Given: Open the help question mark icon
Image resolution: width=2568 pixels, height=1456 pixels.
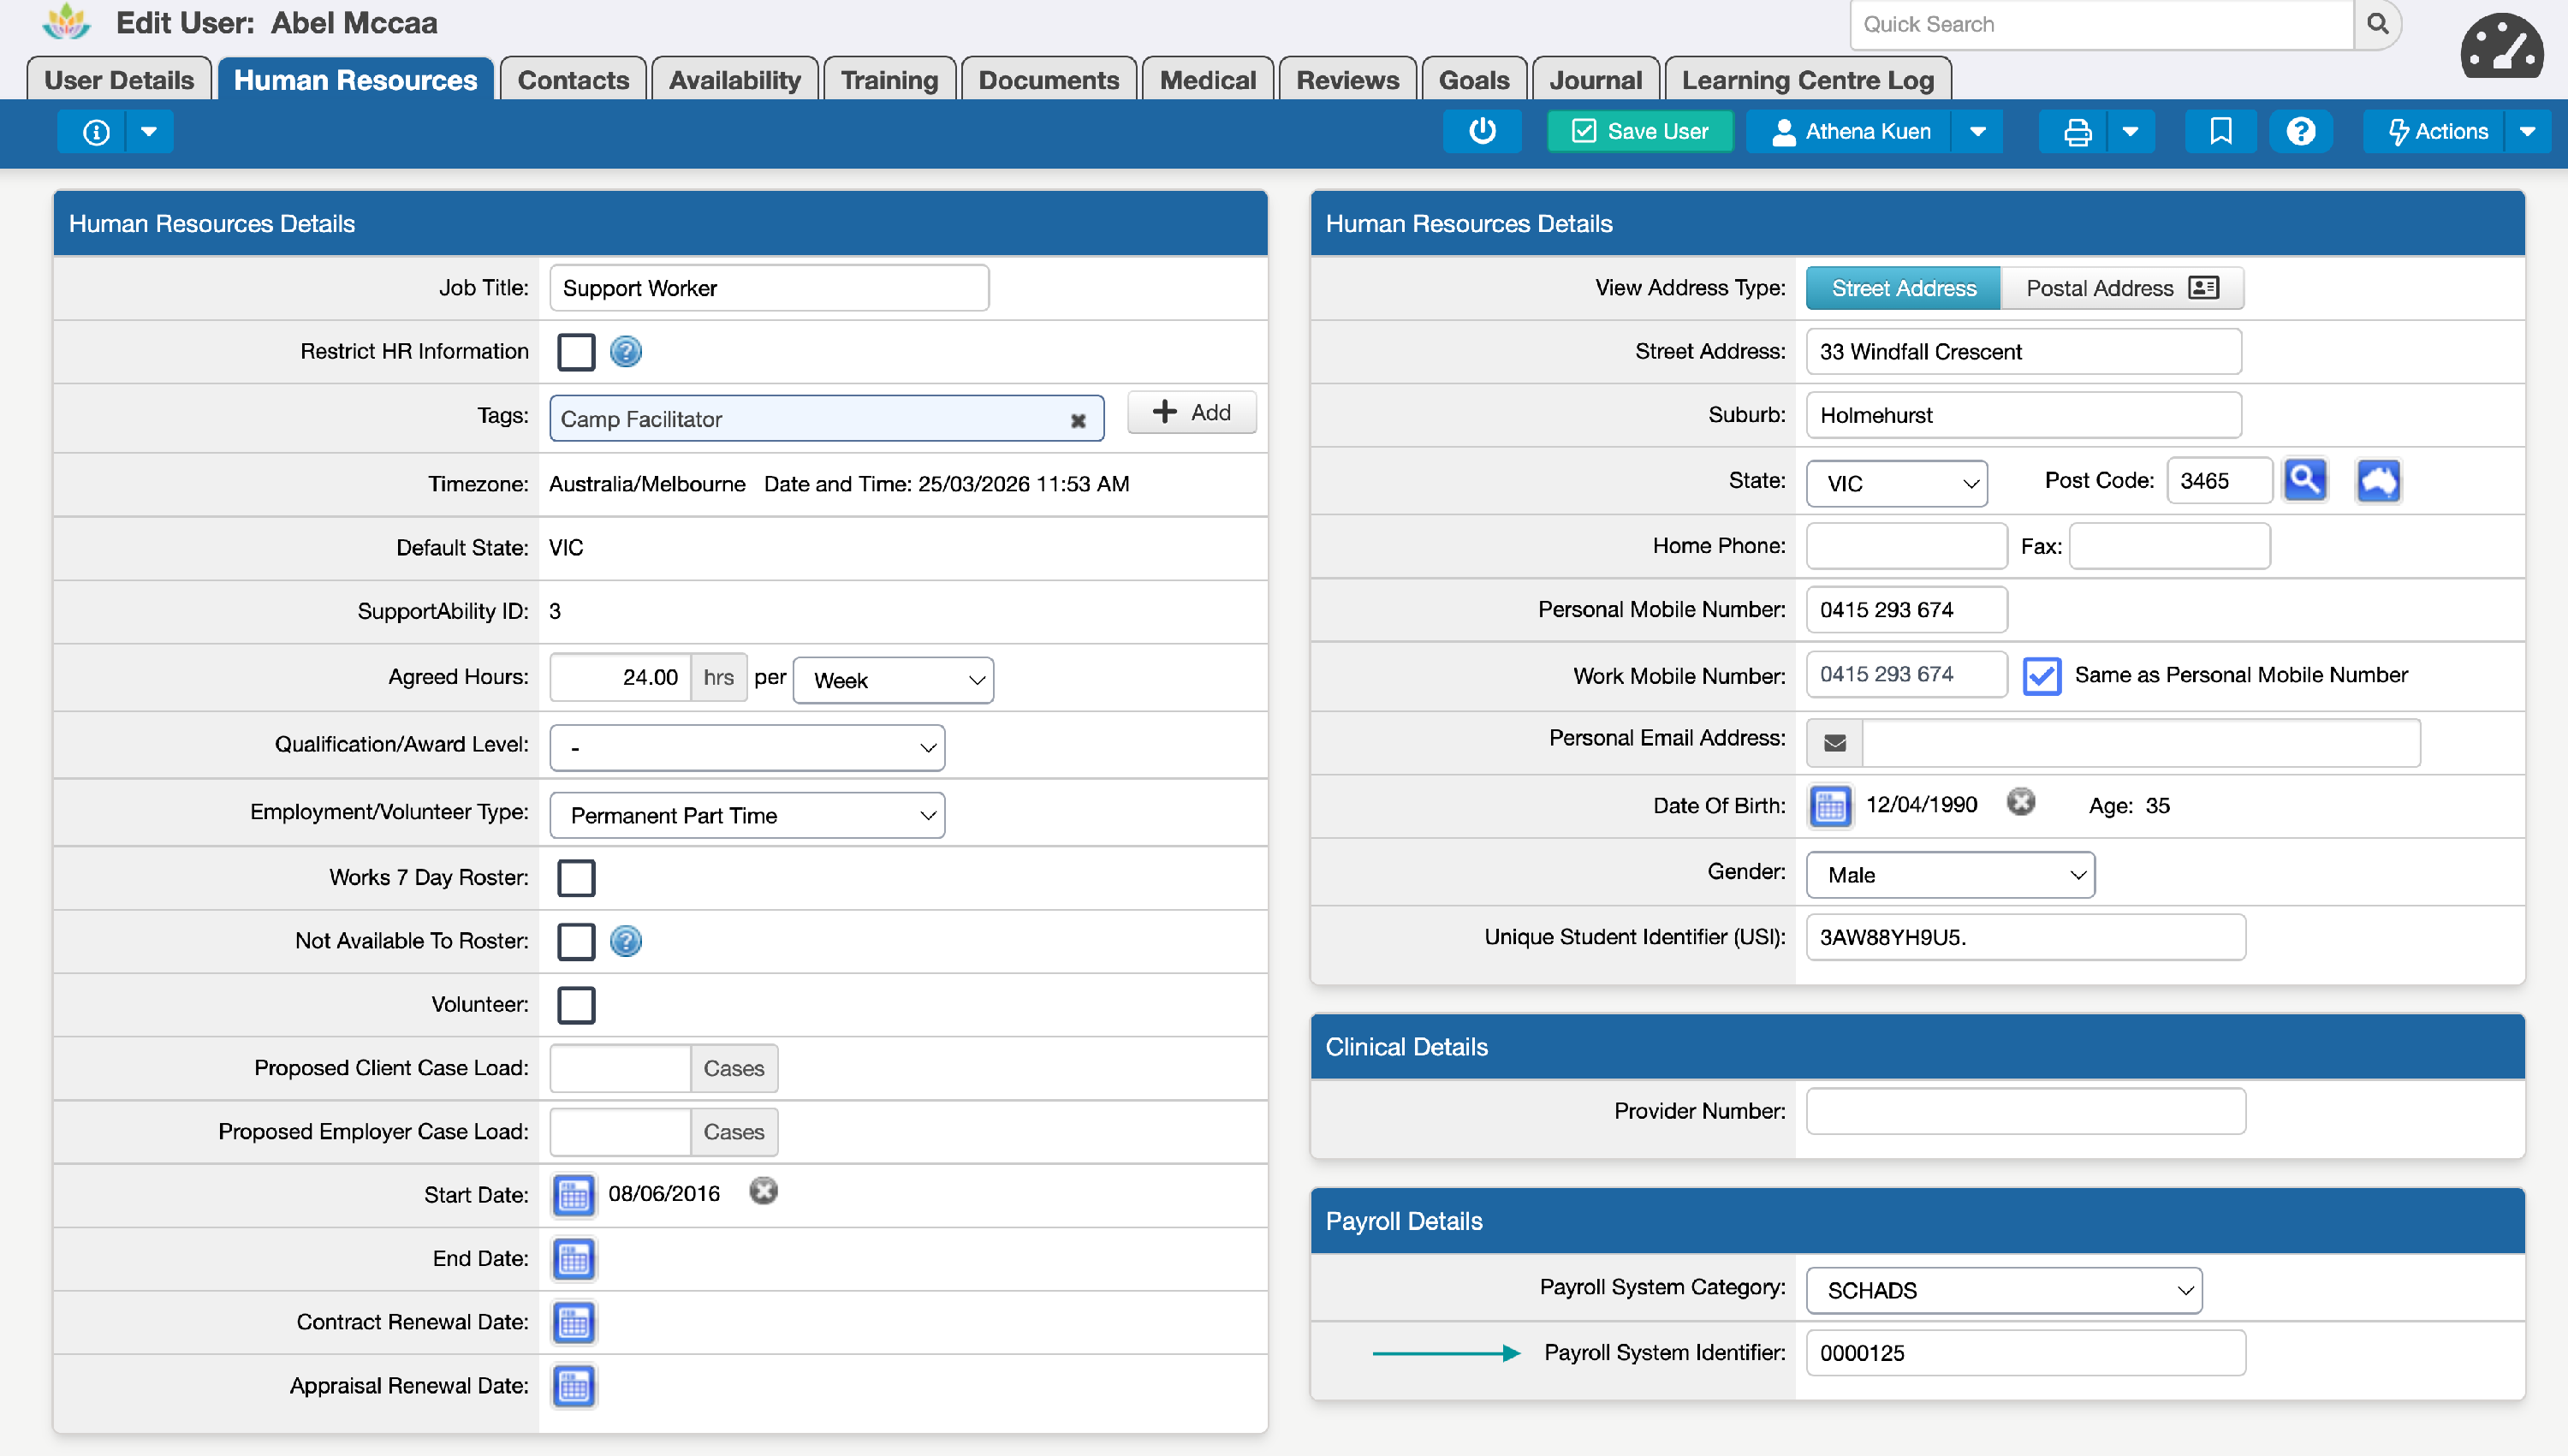Looking at the screenshot, I should (x=2300, y=131).
